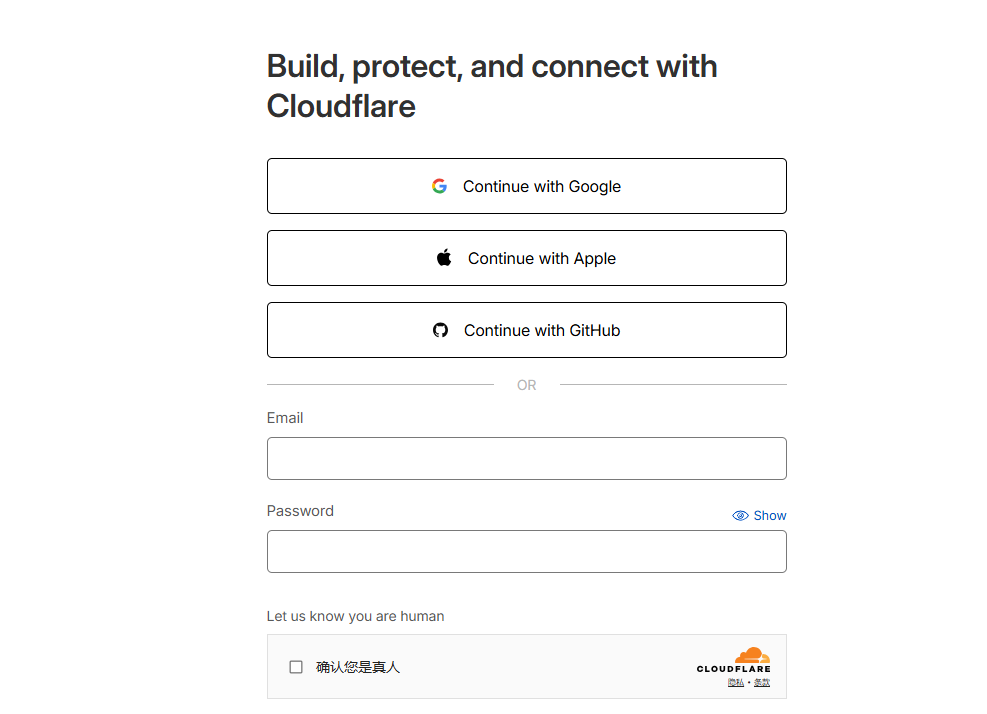The image size is (987, 714).
Task: Click the Google logo icon
Action: [439, 186]
